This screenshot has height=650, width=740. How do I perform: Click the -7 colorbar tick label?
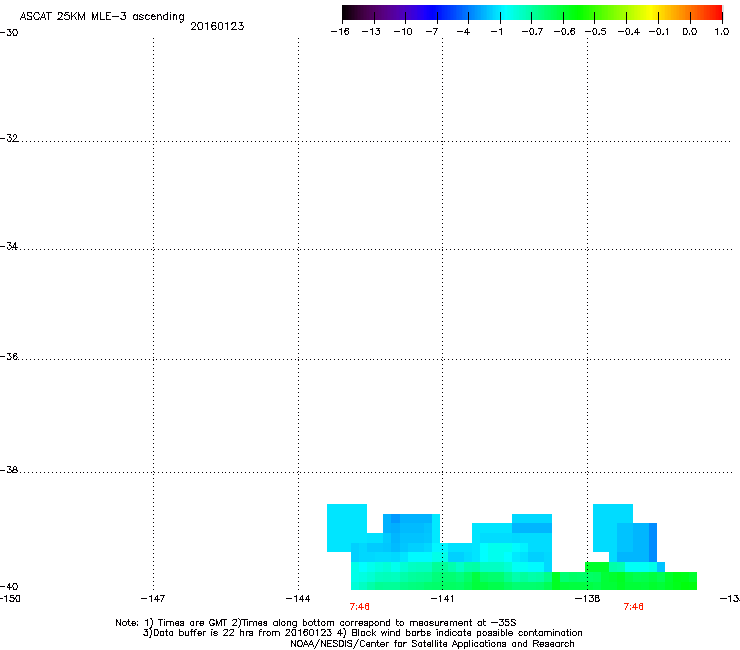432,32
